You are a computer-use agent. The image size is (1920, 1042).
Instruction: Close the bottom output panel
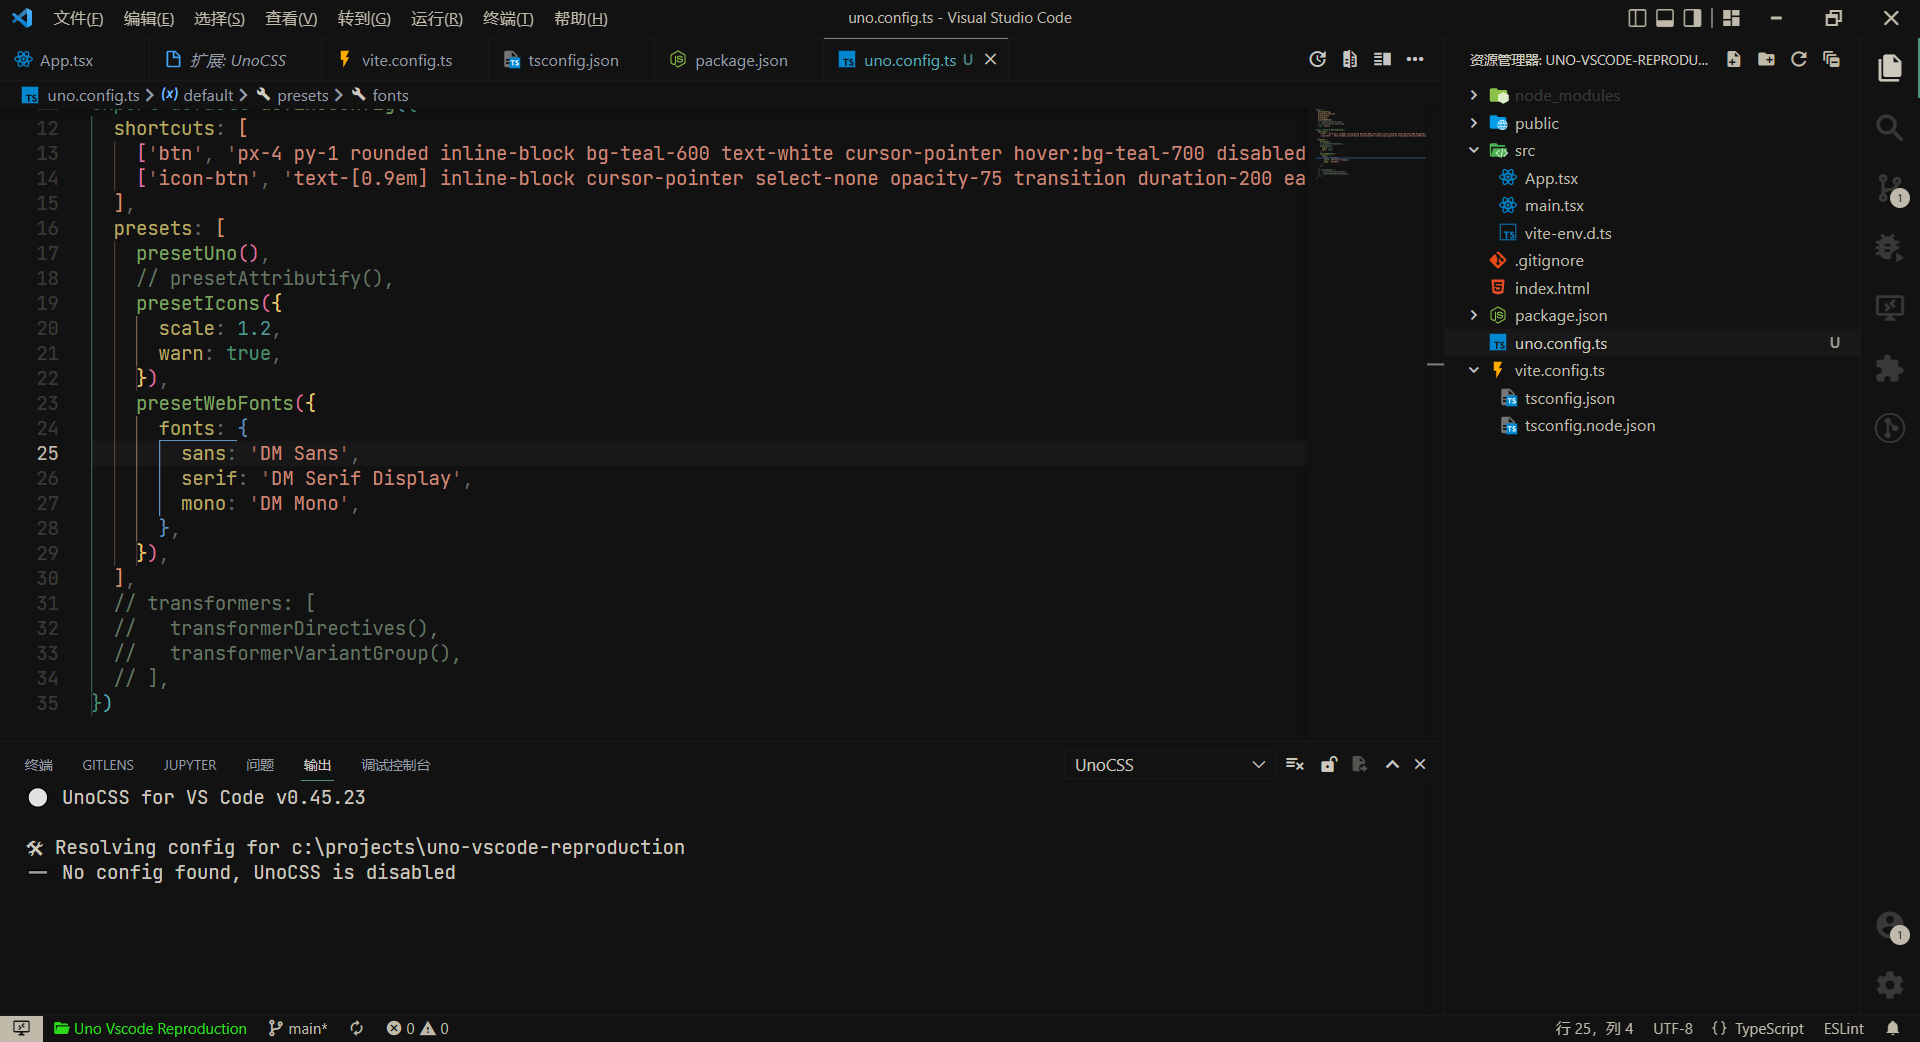coord(1420,765)
